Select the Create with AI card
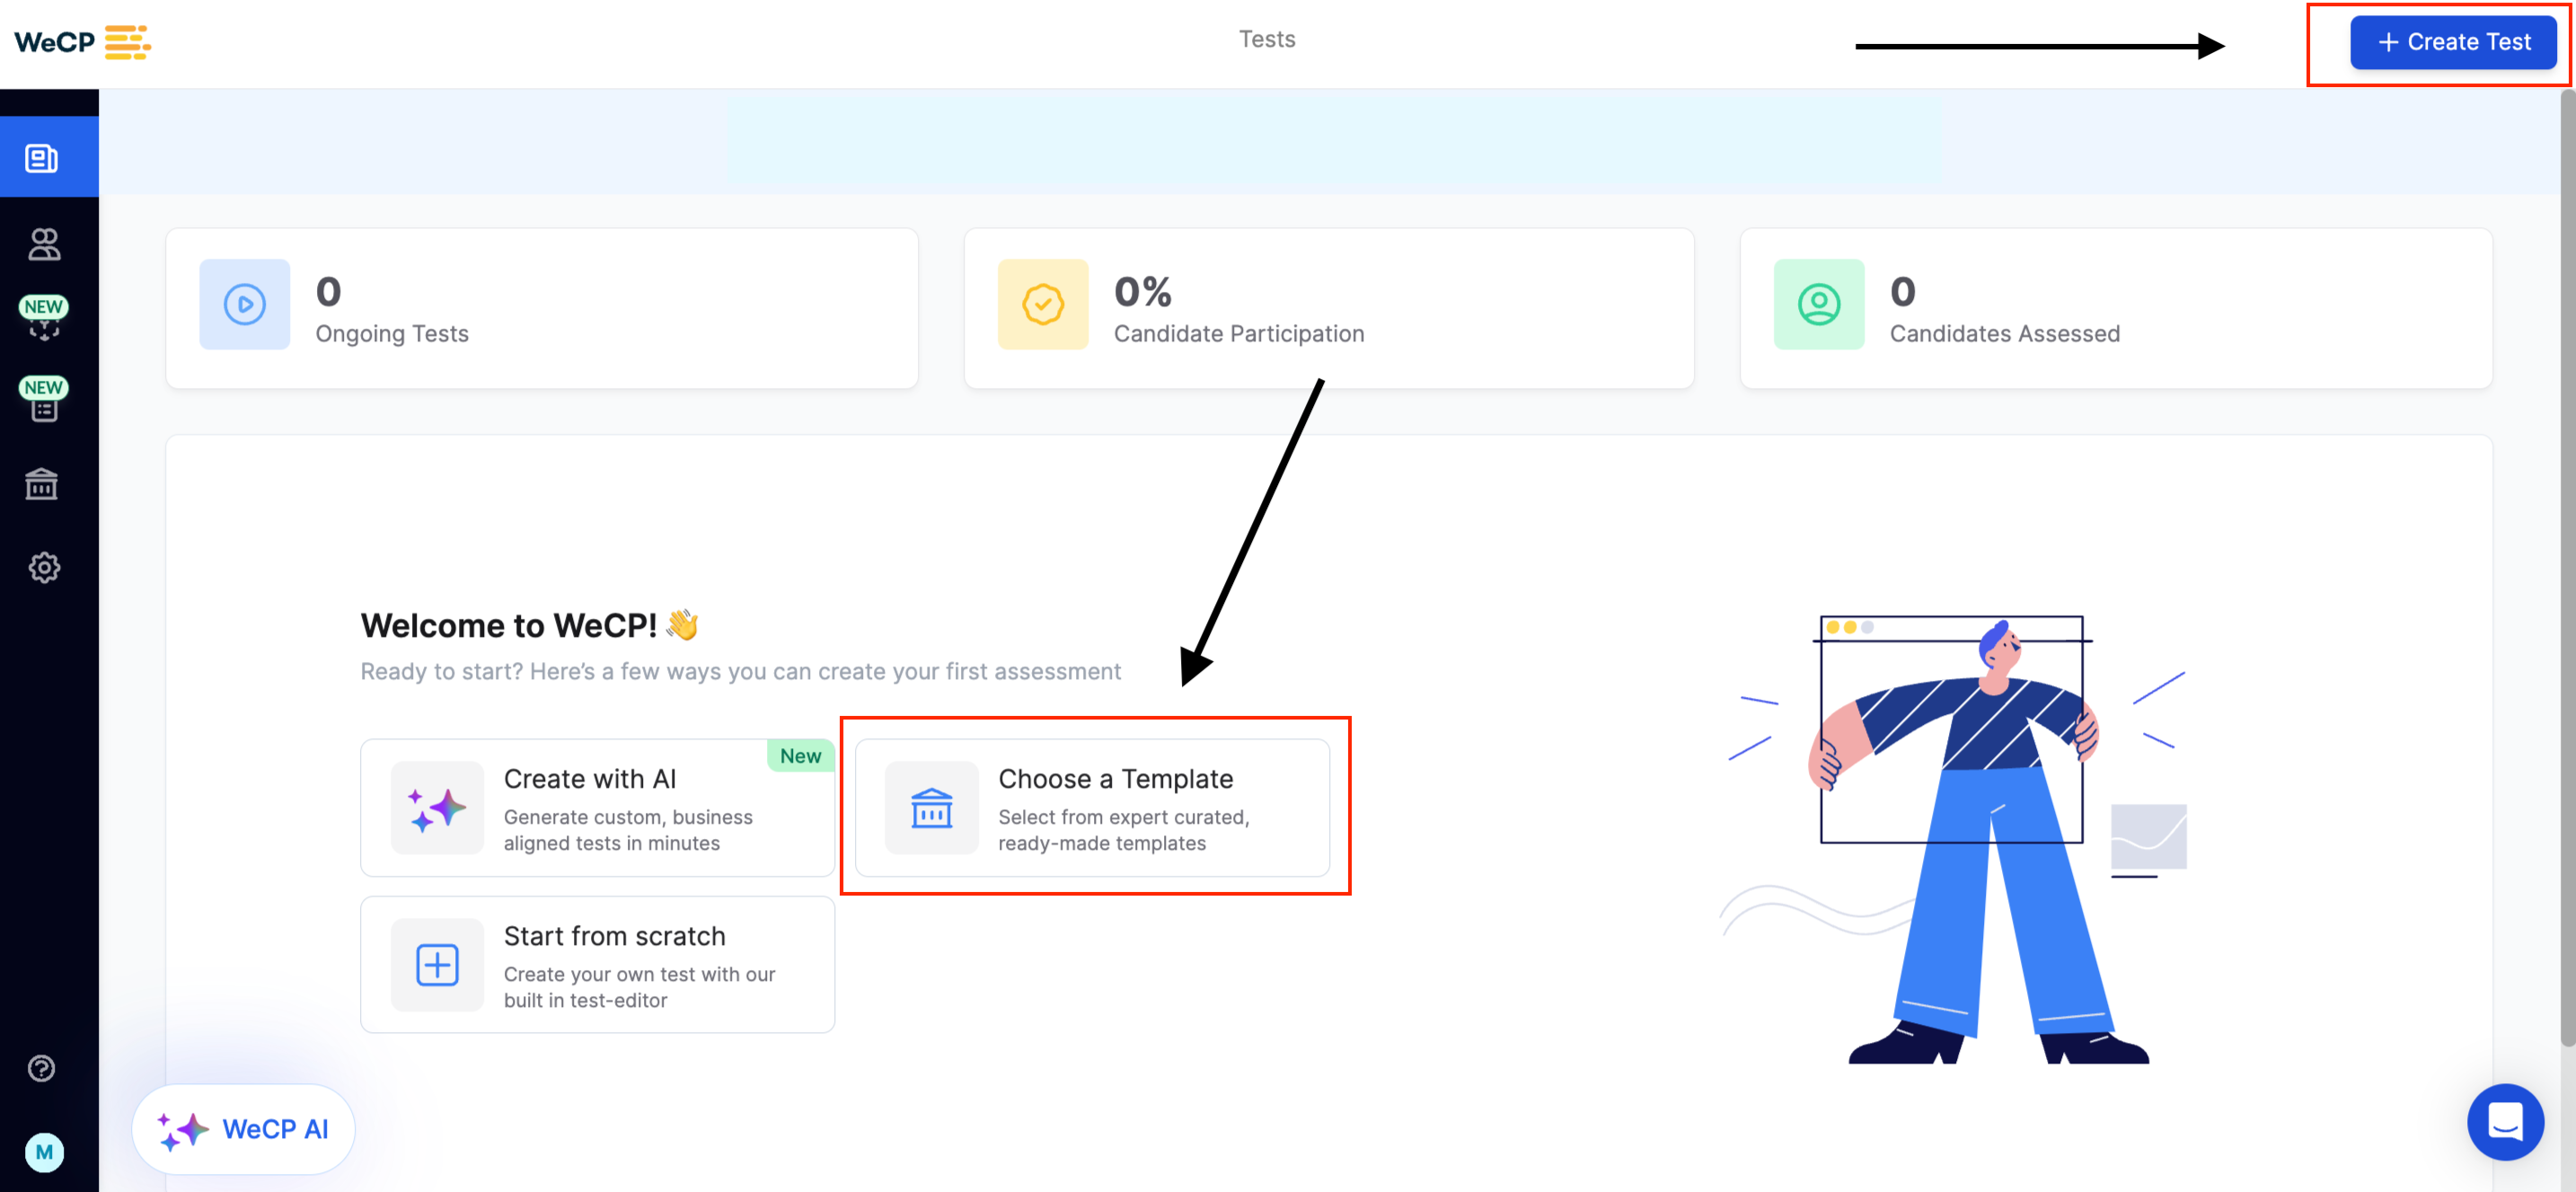This screenshot has height=1192, width=2576. [x=597, y=808]
